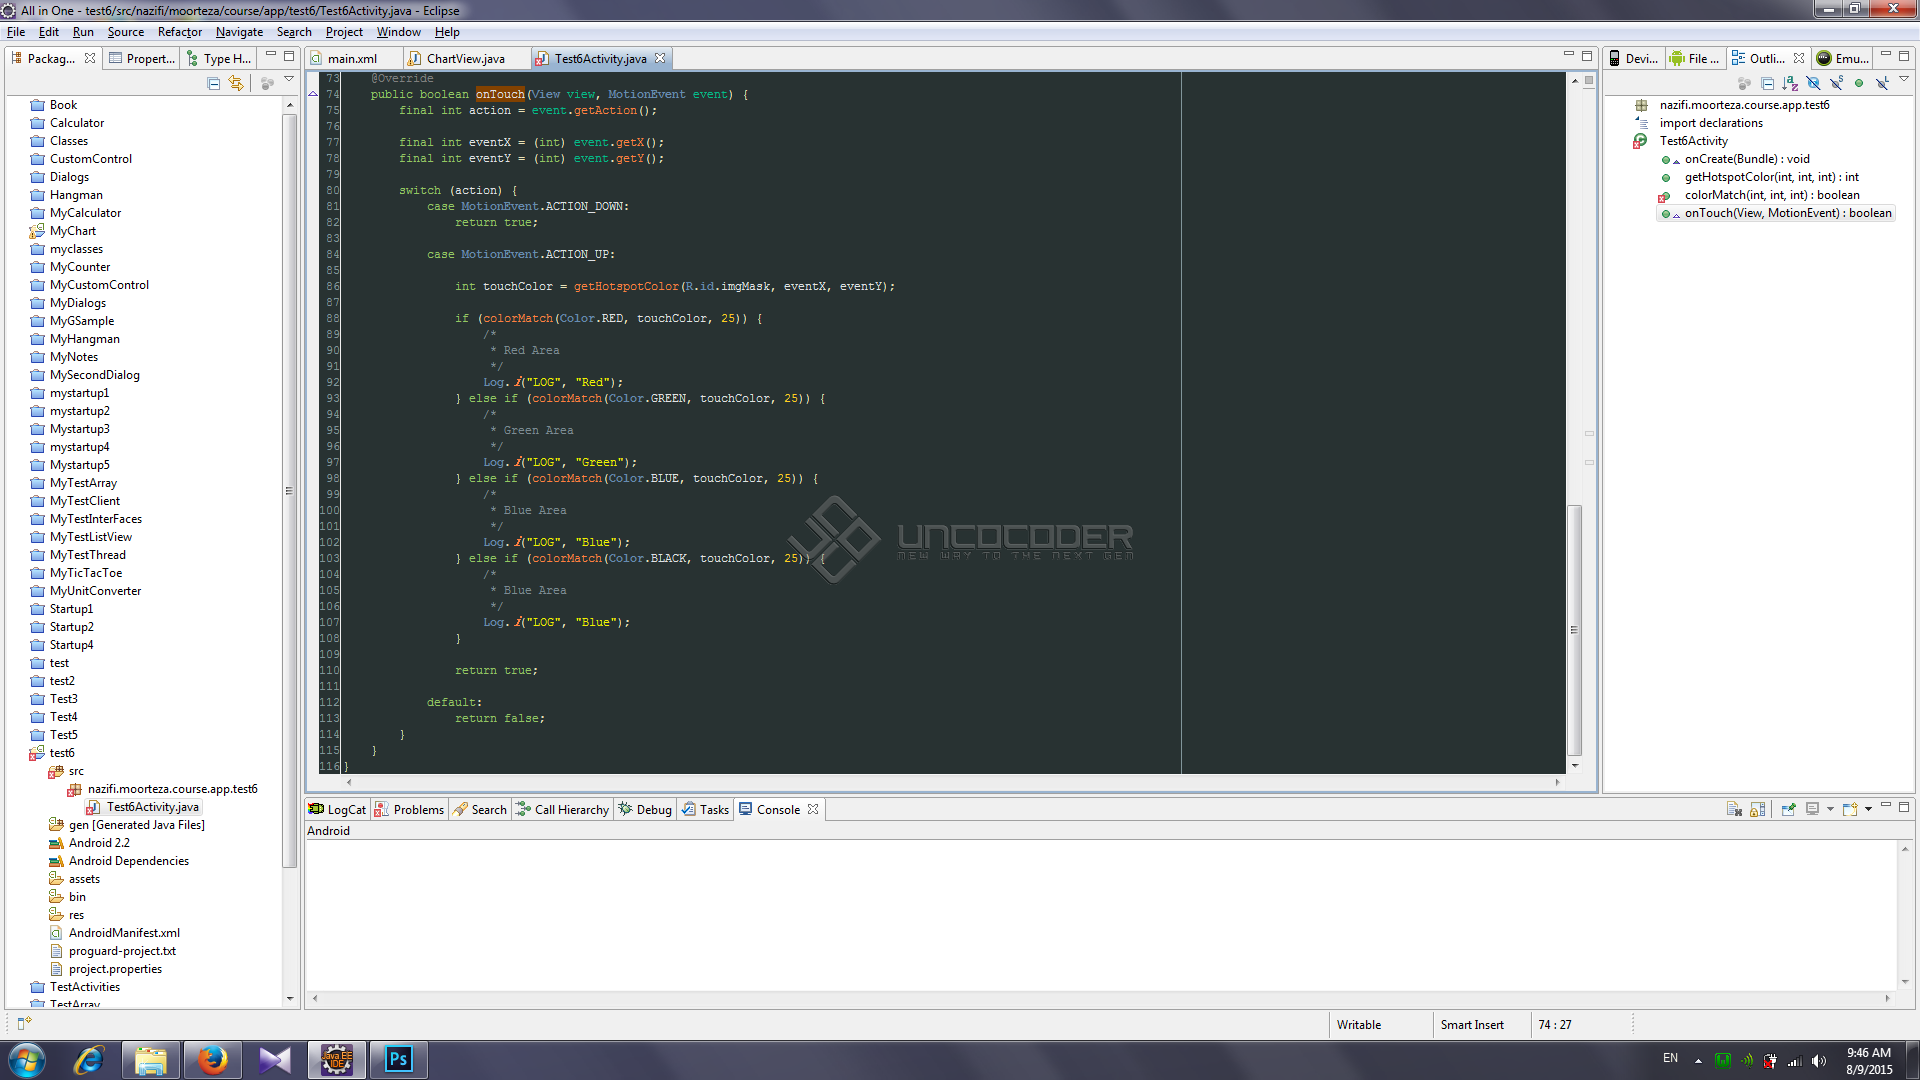Maximize the editor area
This screenshot has height=1080, width=1920.
click(1587, 56)
